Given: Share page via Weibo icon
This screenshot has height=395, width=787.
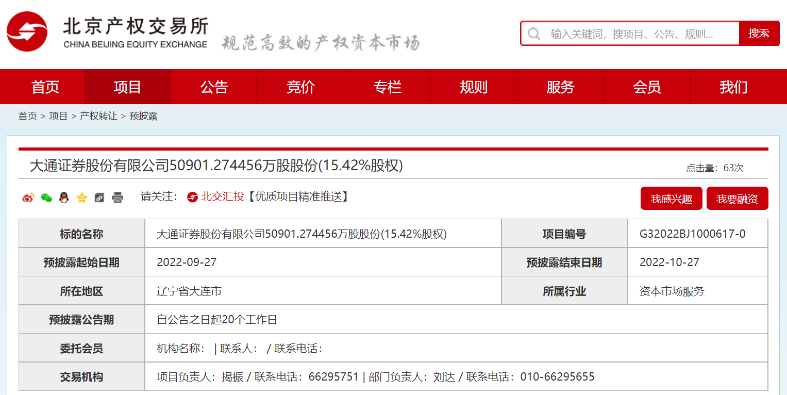Looking at the screenshot, I should pos(28,198).
